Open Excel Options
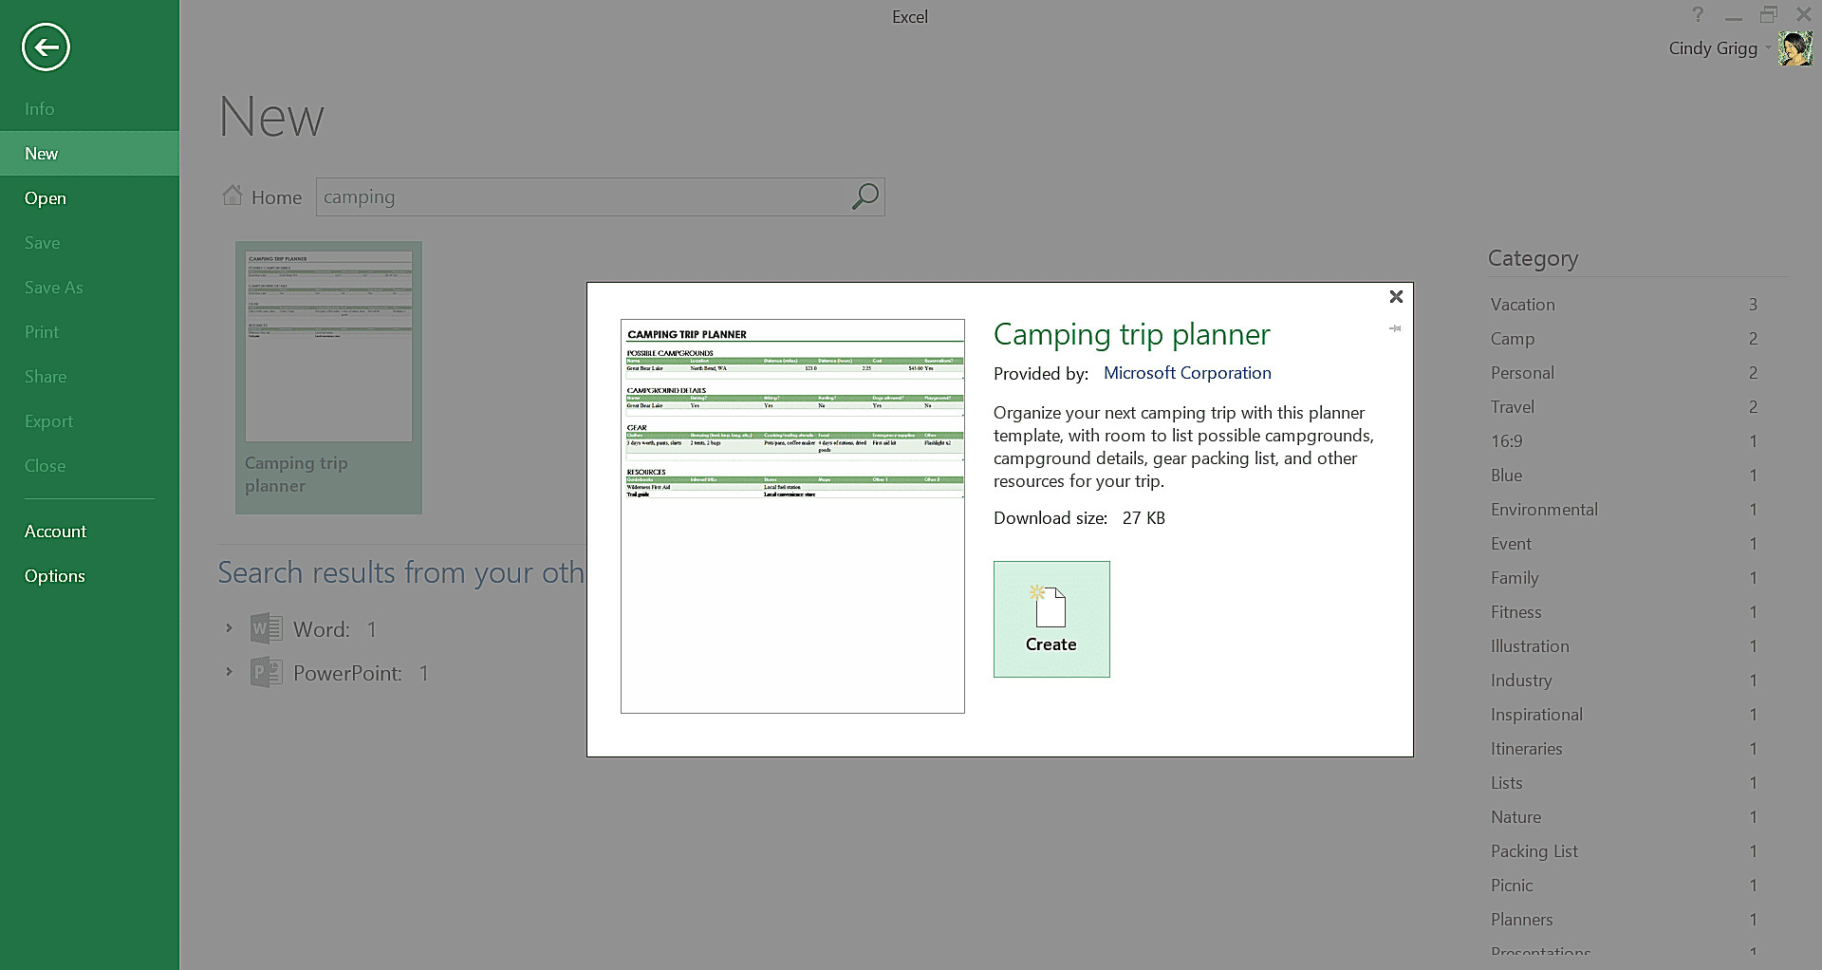The image size is (1822, 970). (90, 576)
